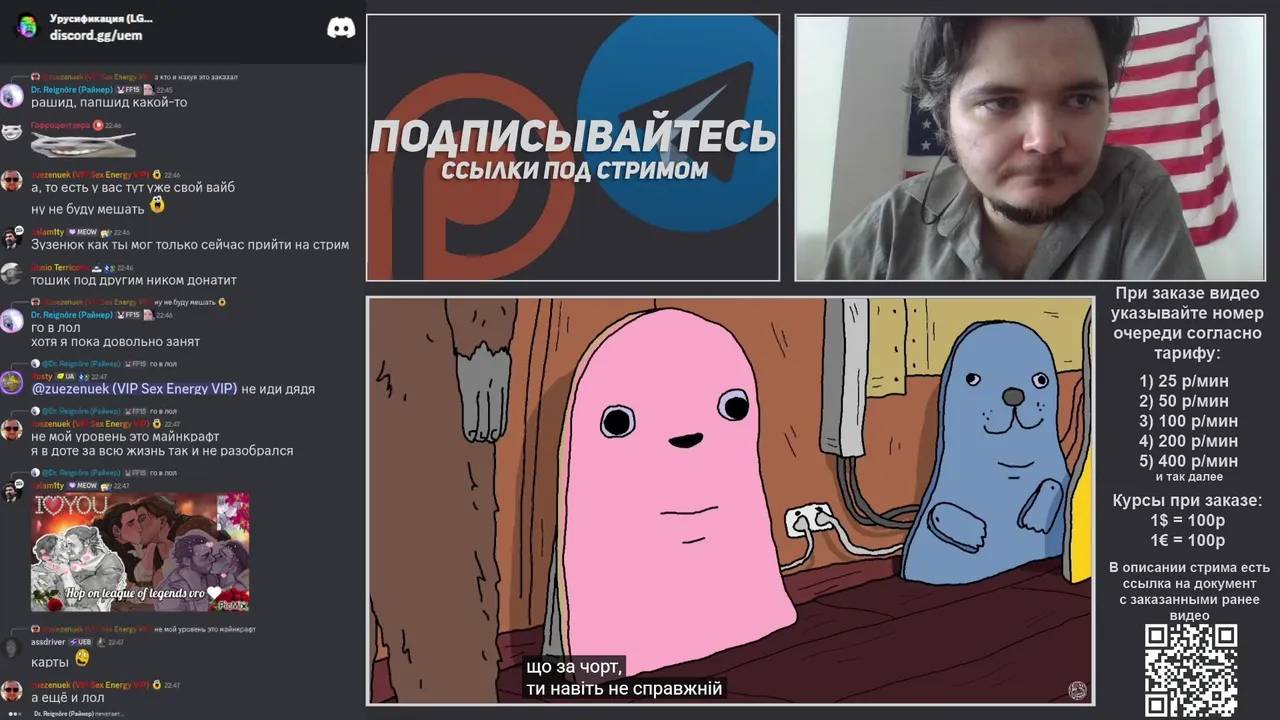Click tariff line "3) 100 р/мин"
1280x720 pixels.
pos(1188,421)
